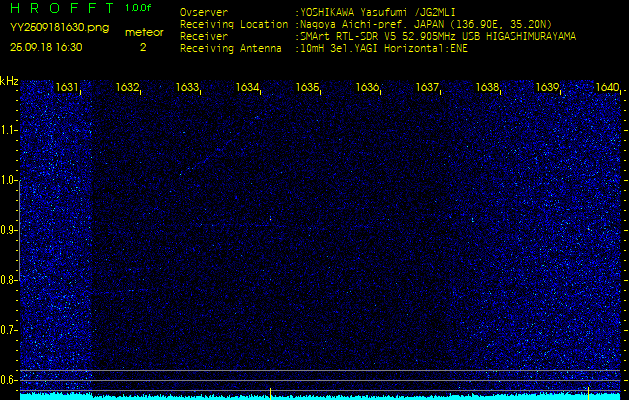Click the 1637 time axis label
The image size is (629, 400).
(427, 87)
